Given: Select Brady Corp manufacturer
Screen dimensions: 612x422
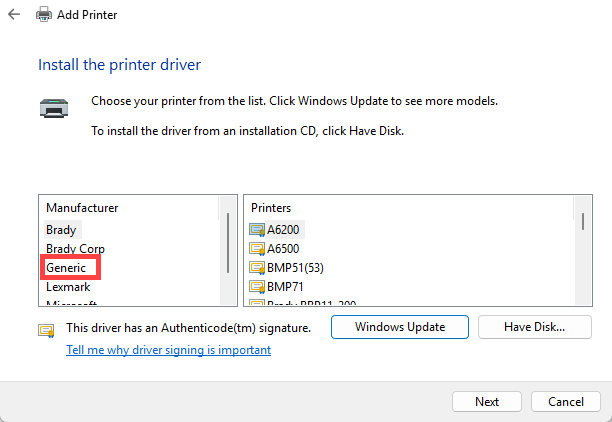Looking at the screenshot, I should point(75,249).
